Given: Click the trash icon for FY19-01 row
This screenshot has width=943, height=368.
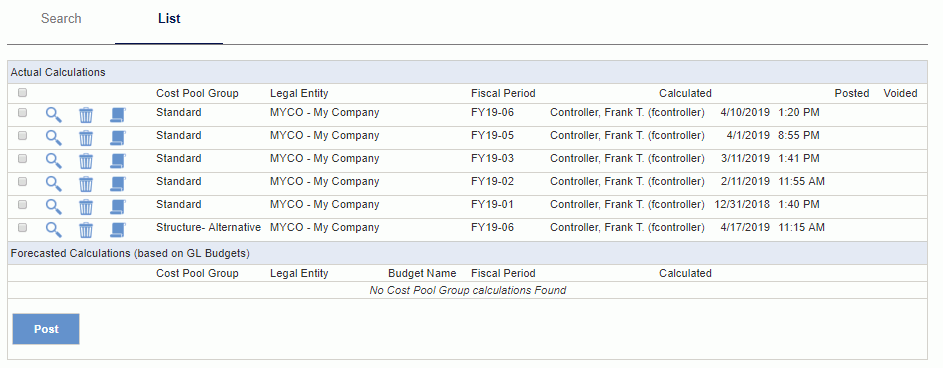Looking at the screenshot, I should 86,207.
